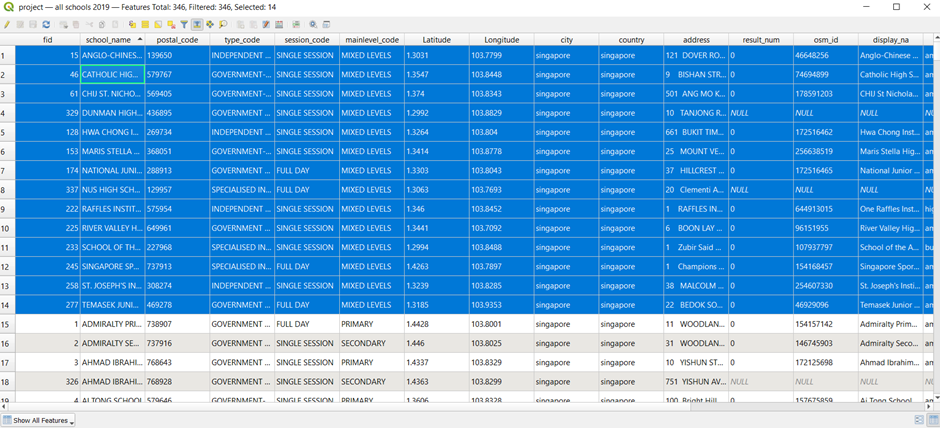Click the Zoom map to selected rows magnifier

(223, 24)
